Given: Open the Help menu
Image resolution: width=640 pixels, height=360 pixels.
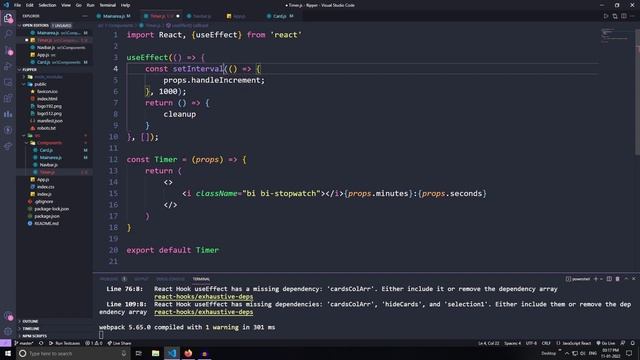Looking at the screenshot, I should [x=126, y=5].
